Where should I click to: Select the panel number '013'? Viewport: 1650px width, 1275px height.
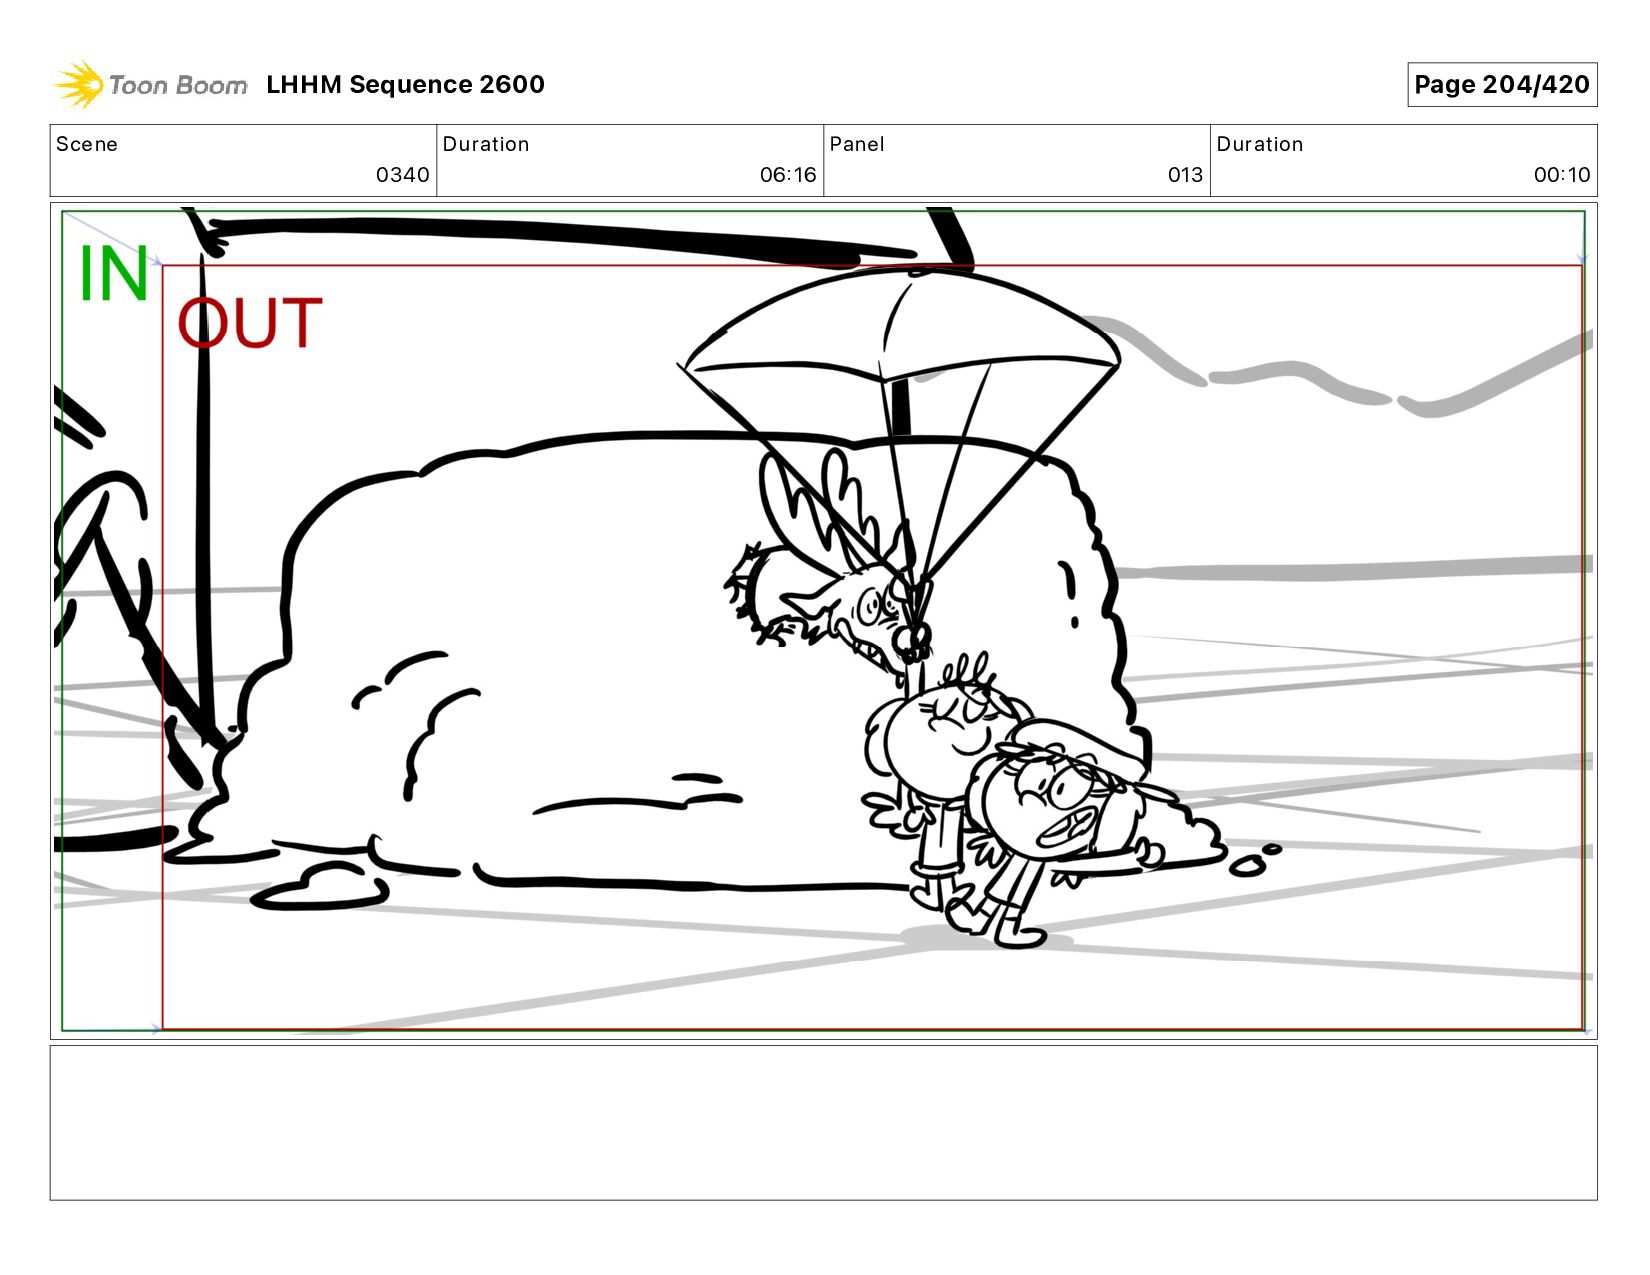click(1185, 175)
